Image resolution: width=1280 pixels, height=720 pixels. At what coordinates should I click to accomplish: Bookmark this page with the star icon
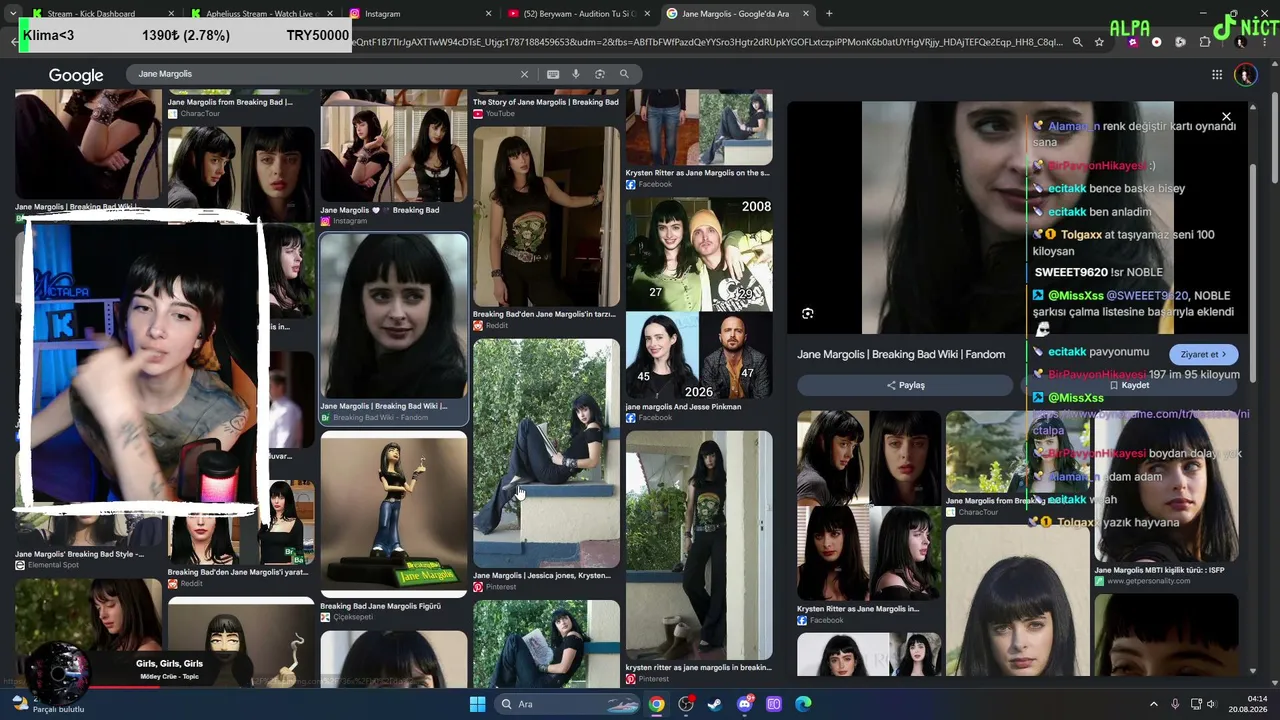pyautogui.click(x=1100, y=42)
